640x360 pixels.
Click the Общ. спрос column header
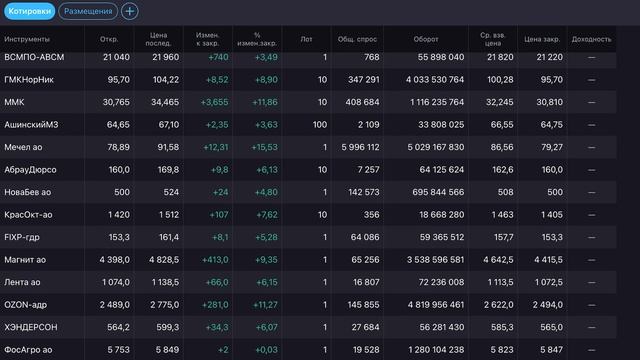point(357,39)
